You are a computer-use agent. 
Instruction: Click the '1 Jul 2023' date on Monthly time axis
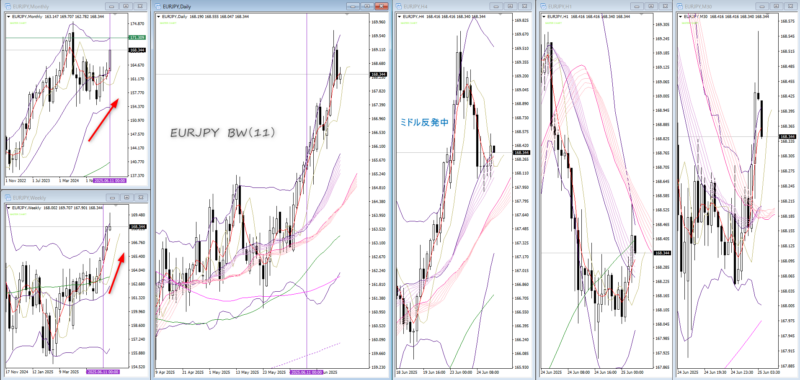pyautogui.click(x=42, y=181)
